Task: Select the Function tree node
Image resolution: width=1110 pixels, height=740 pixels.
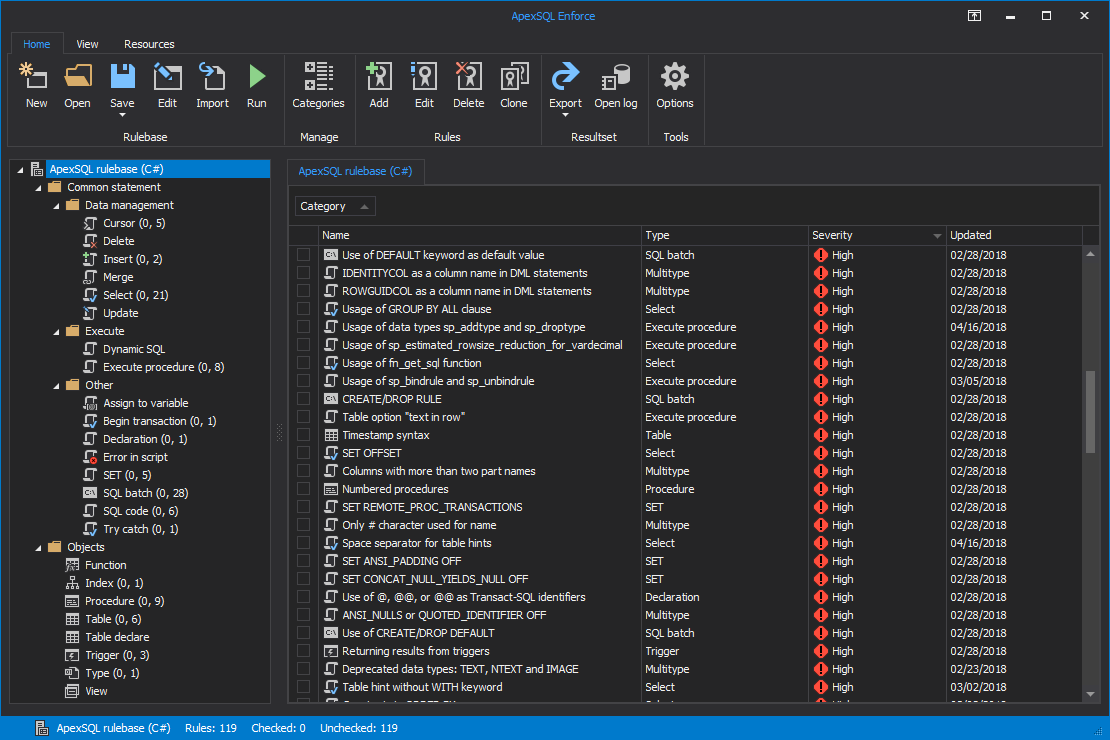Action: [x=105, y=564]
